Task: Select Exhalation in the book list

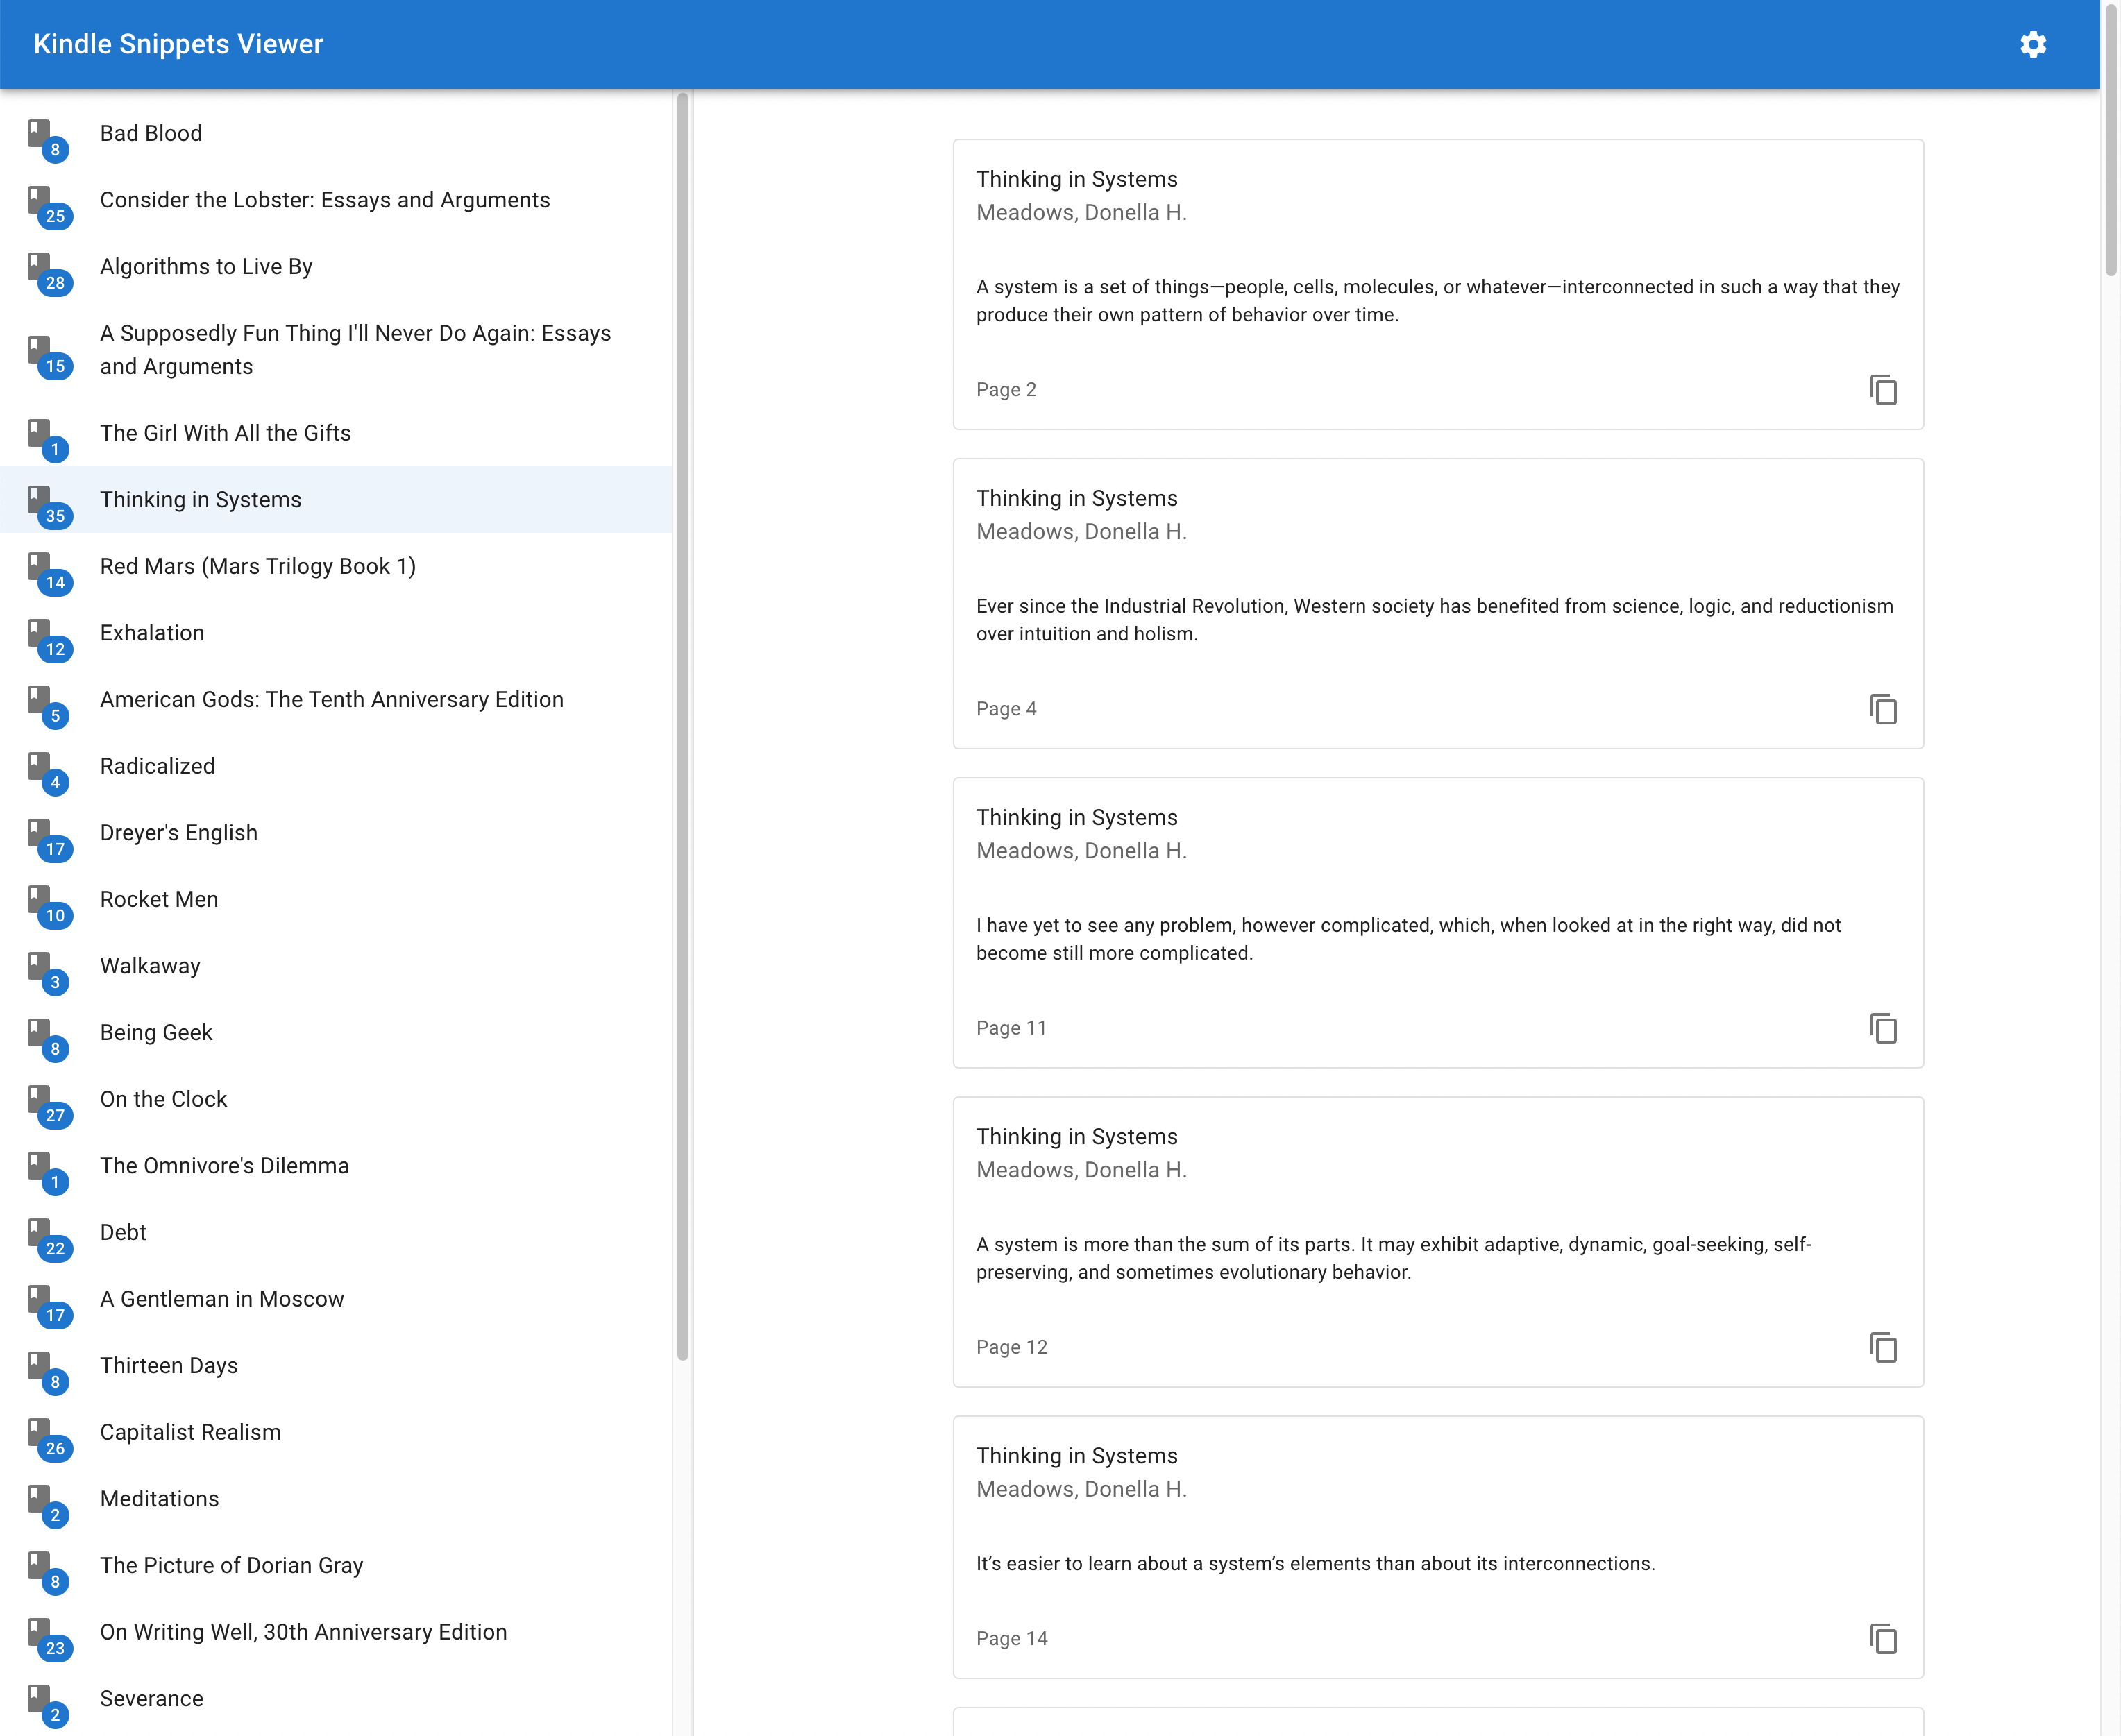Action: click(152, 632)
